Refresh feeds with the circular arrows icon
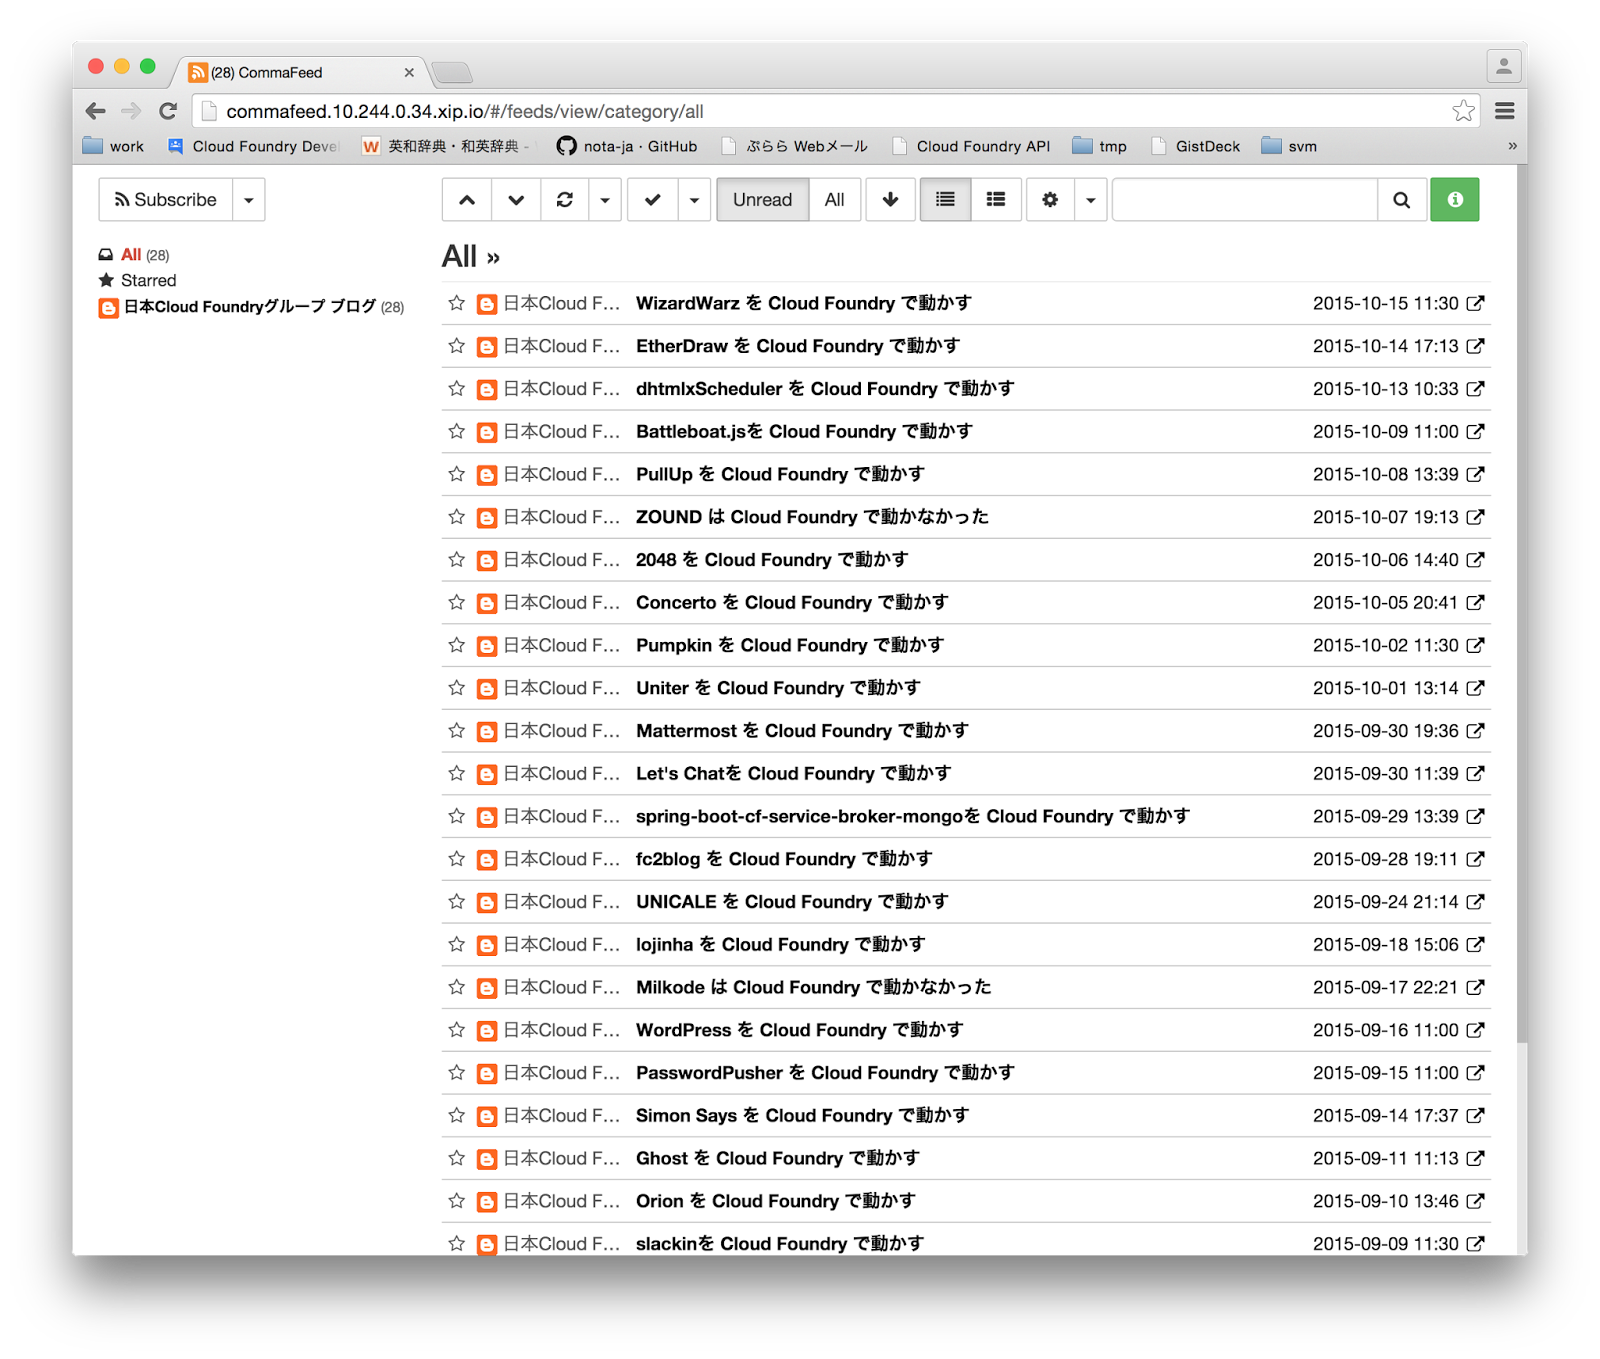This screenshot has height=1359, width=1600. [565, 200]
